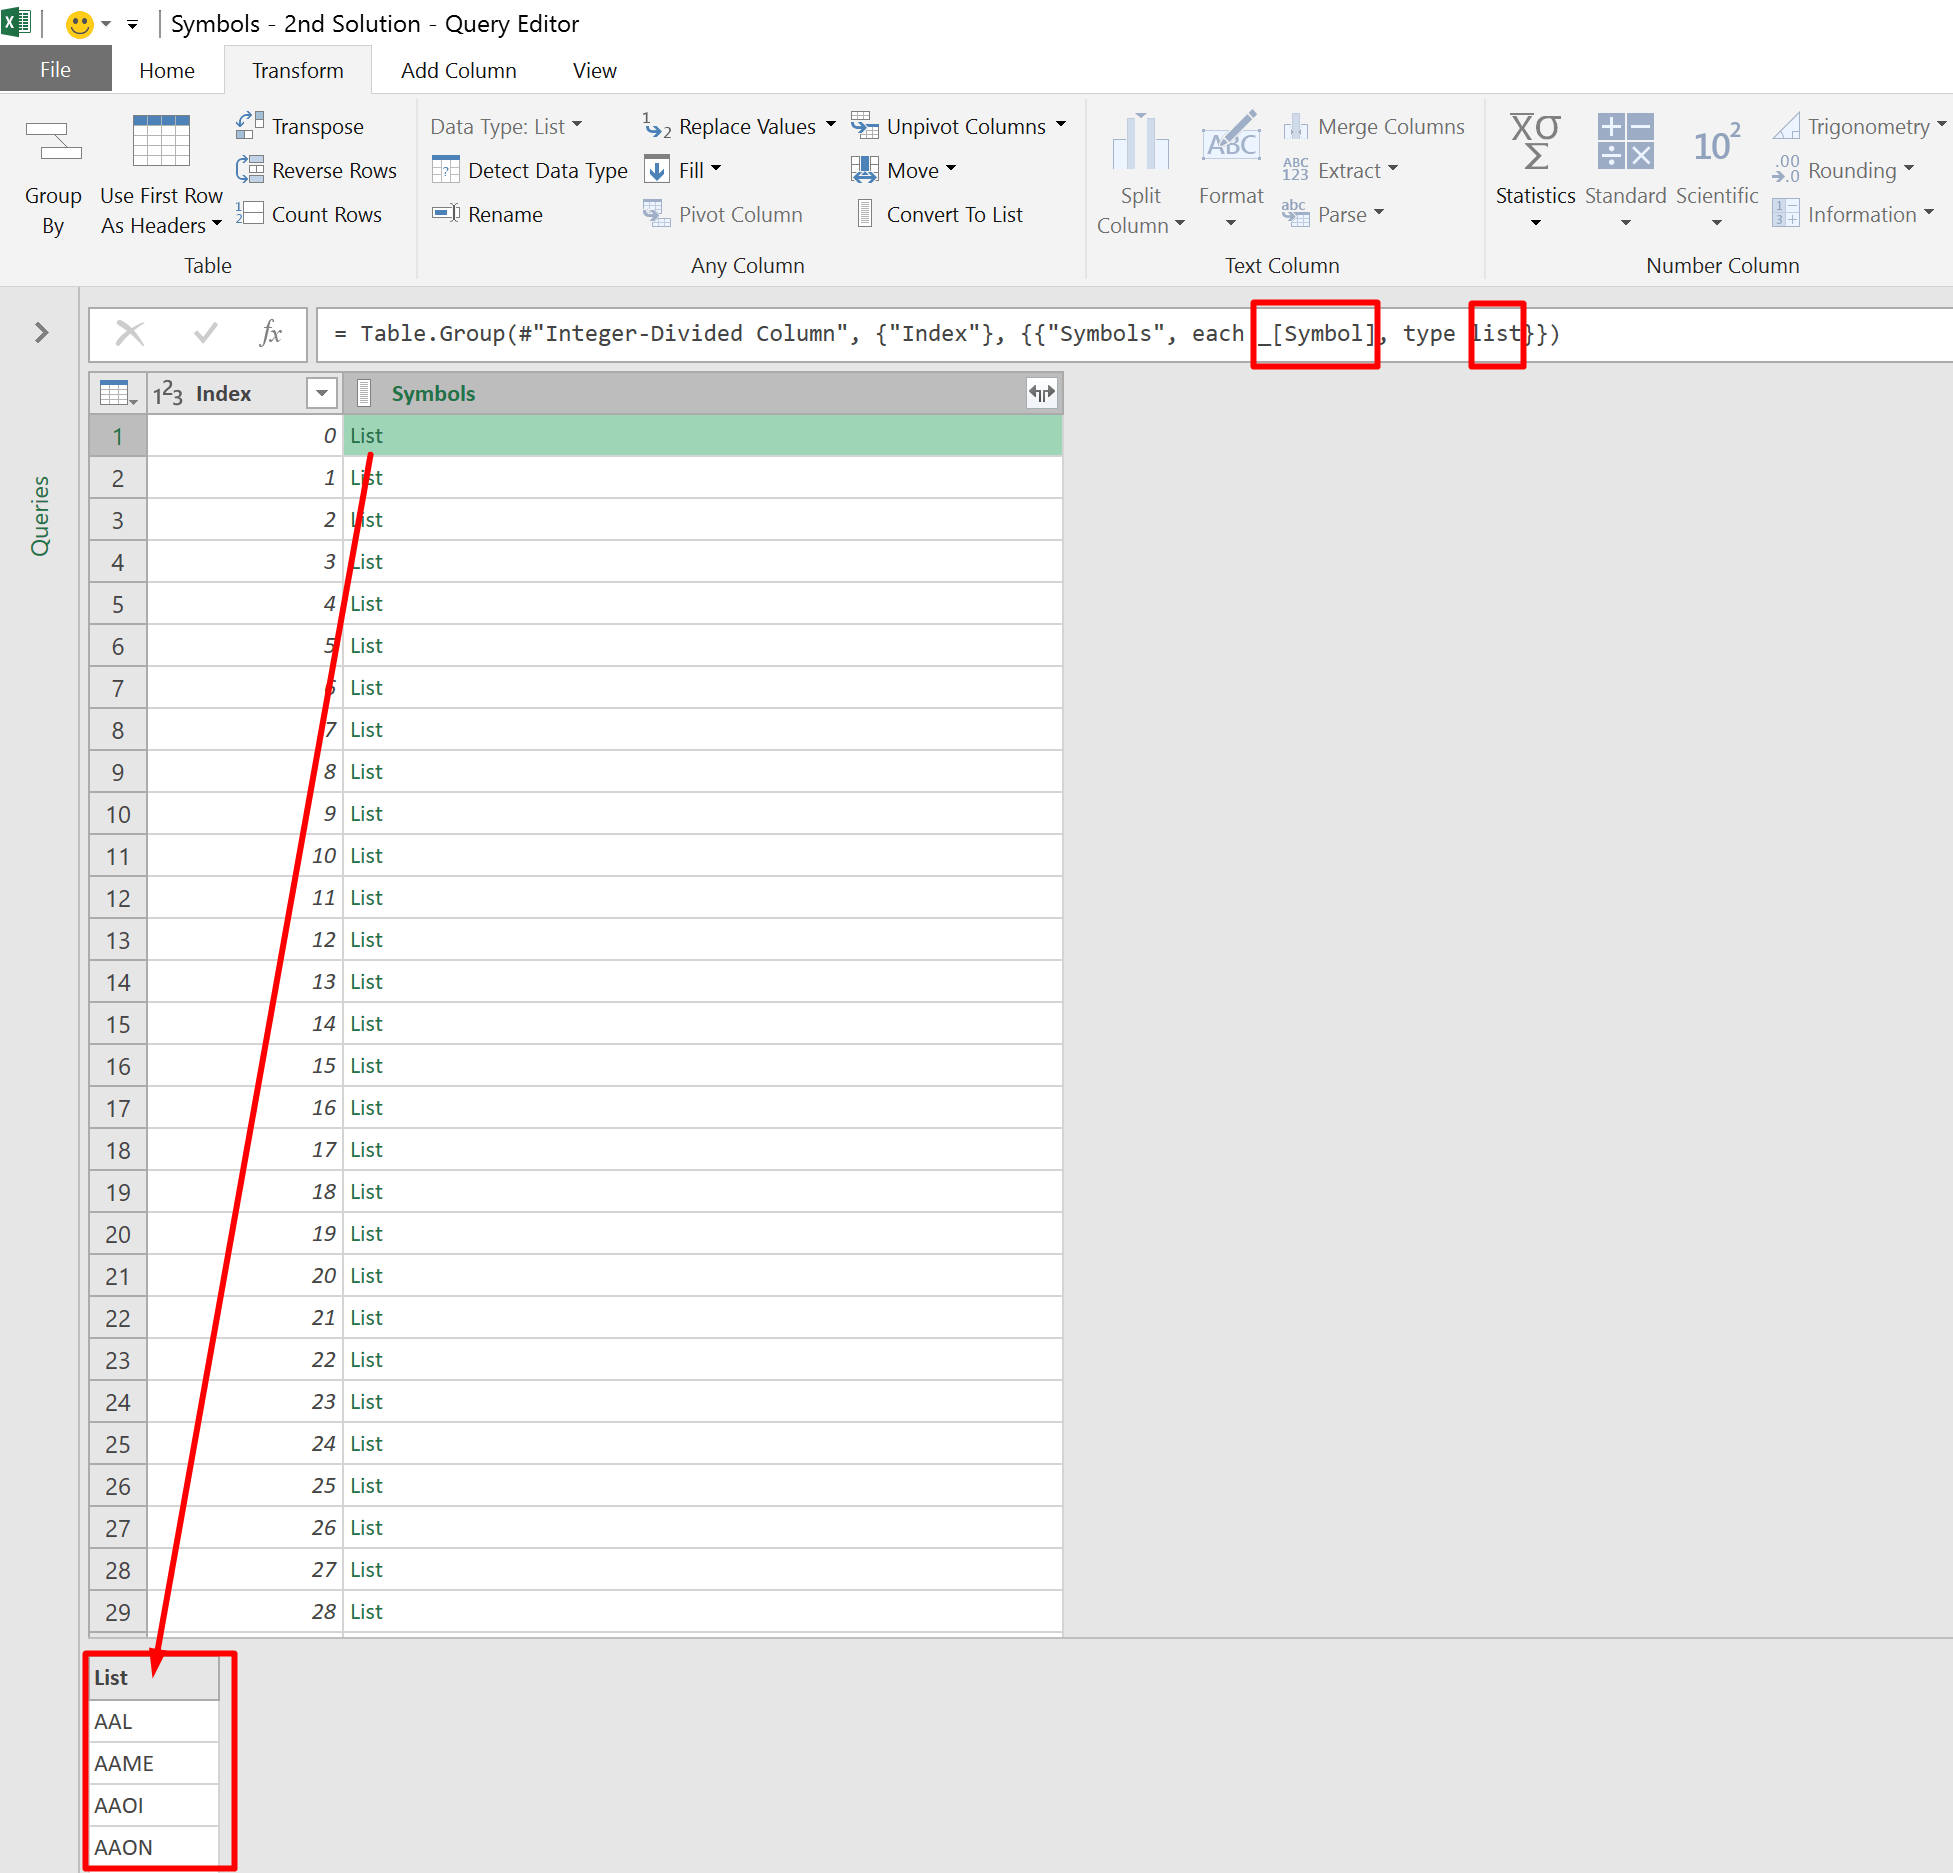This screenshot has width=1953, height=1873.
Task: Open the table menu icon in grid corner
Action: (x=118, y=393)
